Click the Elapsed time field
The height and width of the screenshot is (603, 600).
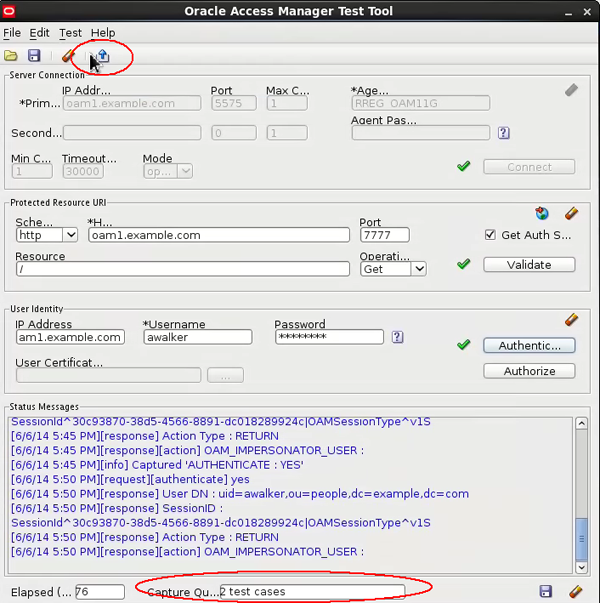click(100, 591)
